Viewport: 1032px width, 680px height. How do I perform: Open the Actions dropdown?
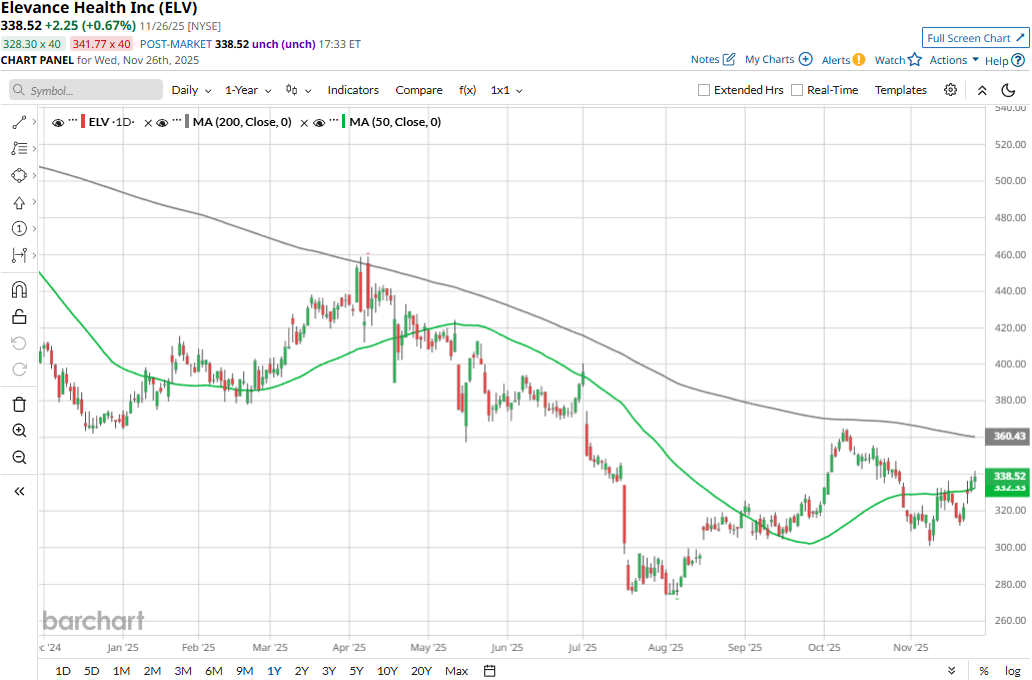coord(954,60)
